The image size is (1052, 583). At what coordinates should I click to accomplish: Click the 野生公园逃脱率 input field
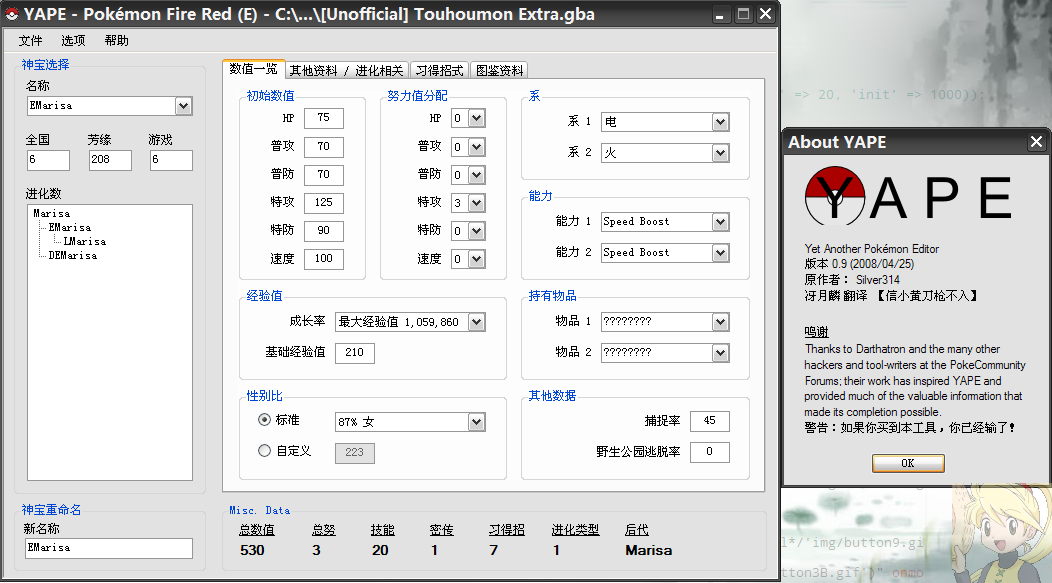(709, 452)
